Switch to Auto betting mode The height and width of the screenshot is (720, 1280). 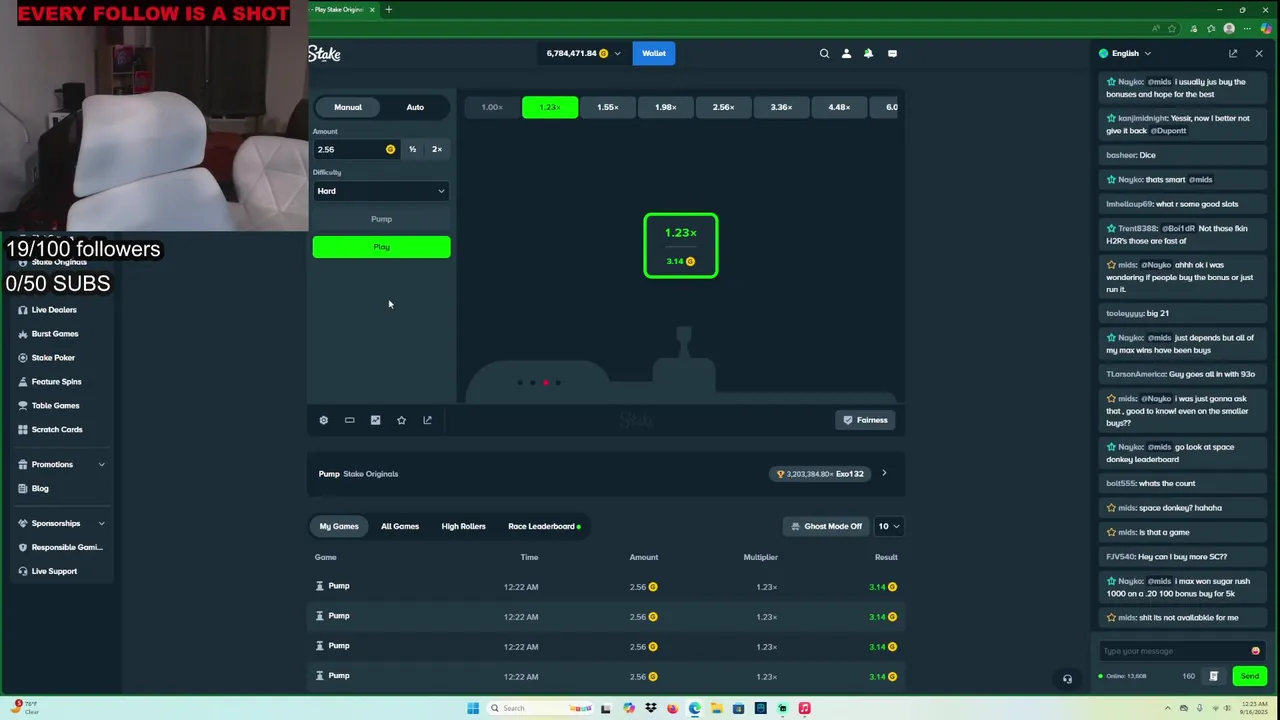click(x=415, y=107)
